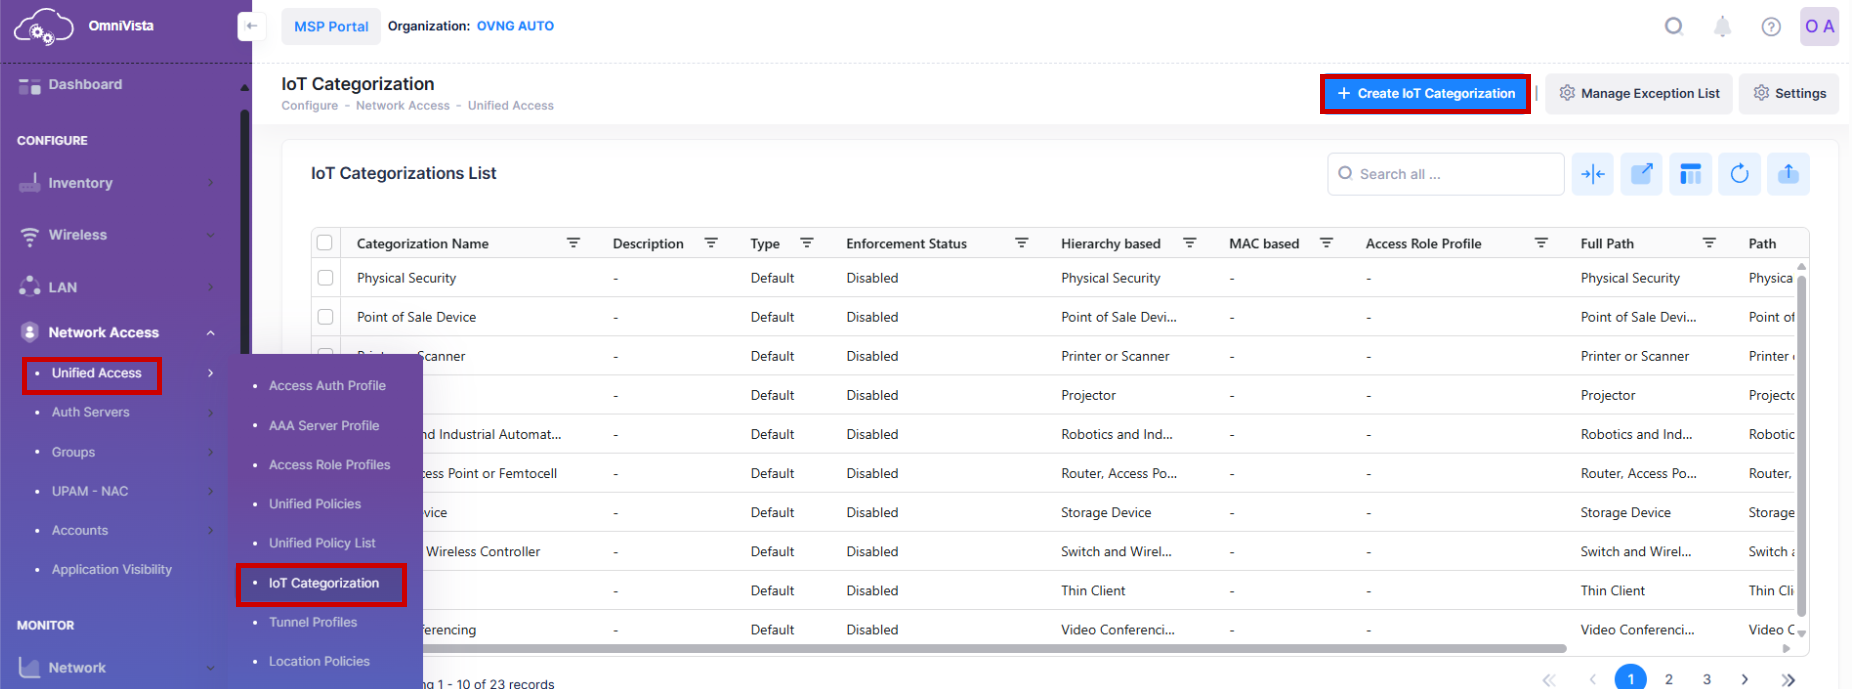Open the help question mark icon
1852x689 pixels.
coord(1770,27)
